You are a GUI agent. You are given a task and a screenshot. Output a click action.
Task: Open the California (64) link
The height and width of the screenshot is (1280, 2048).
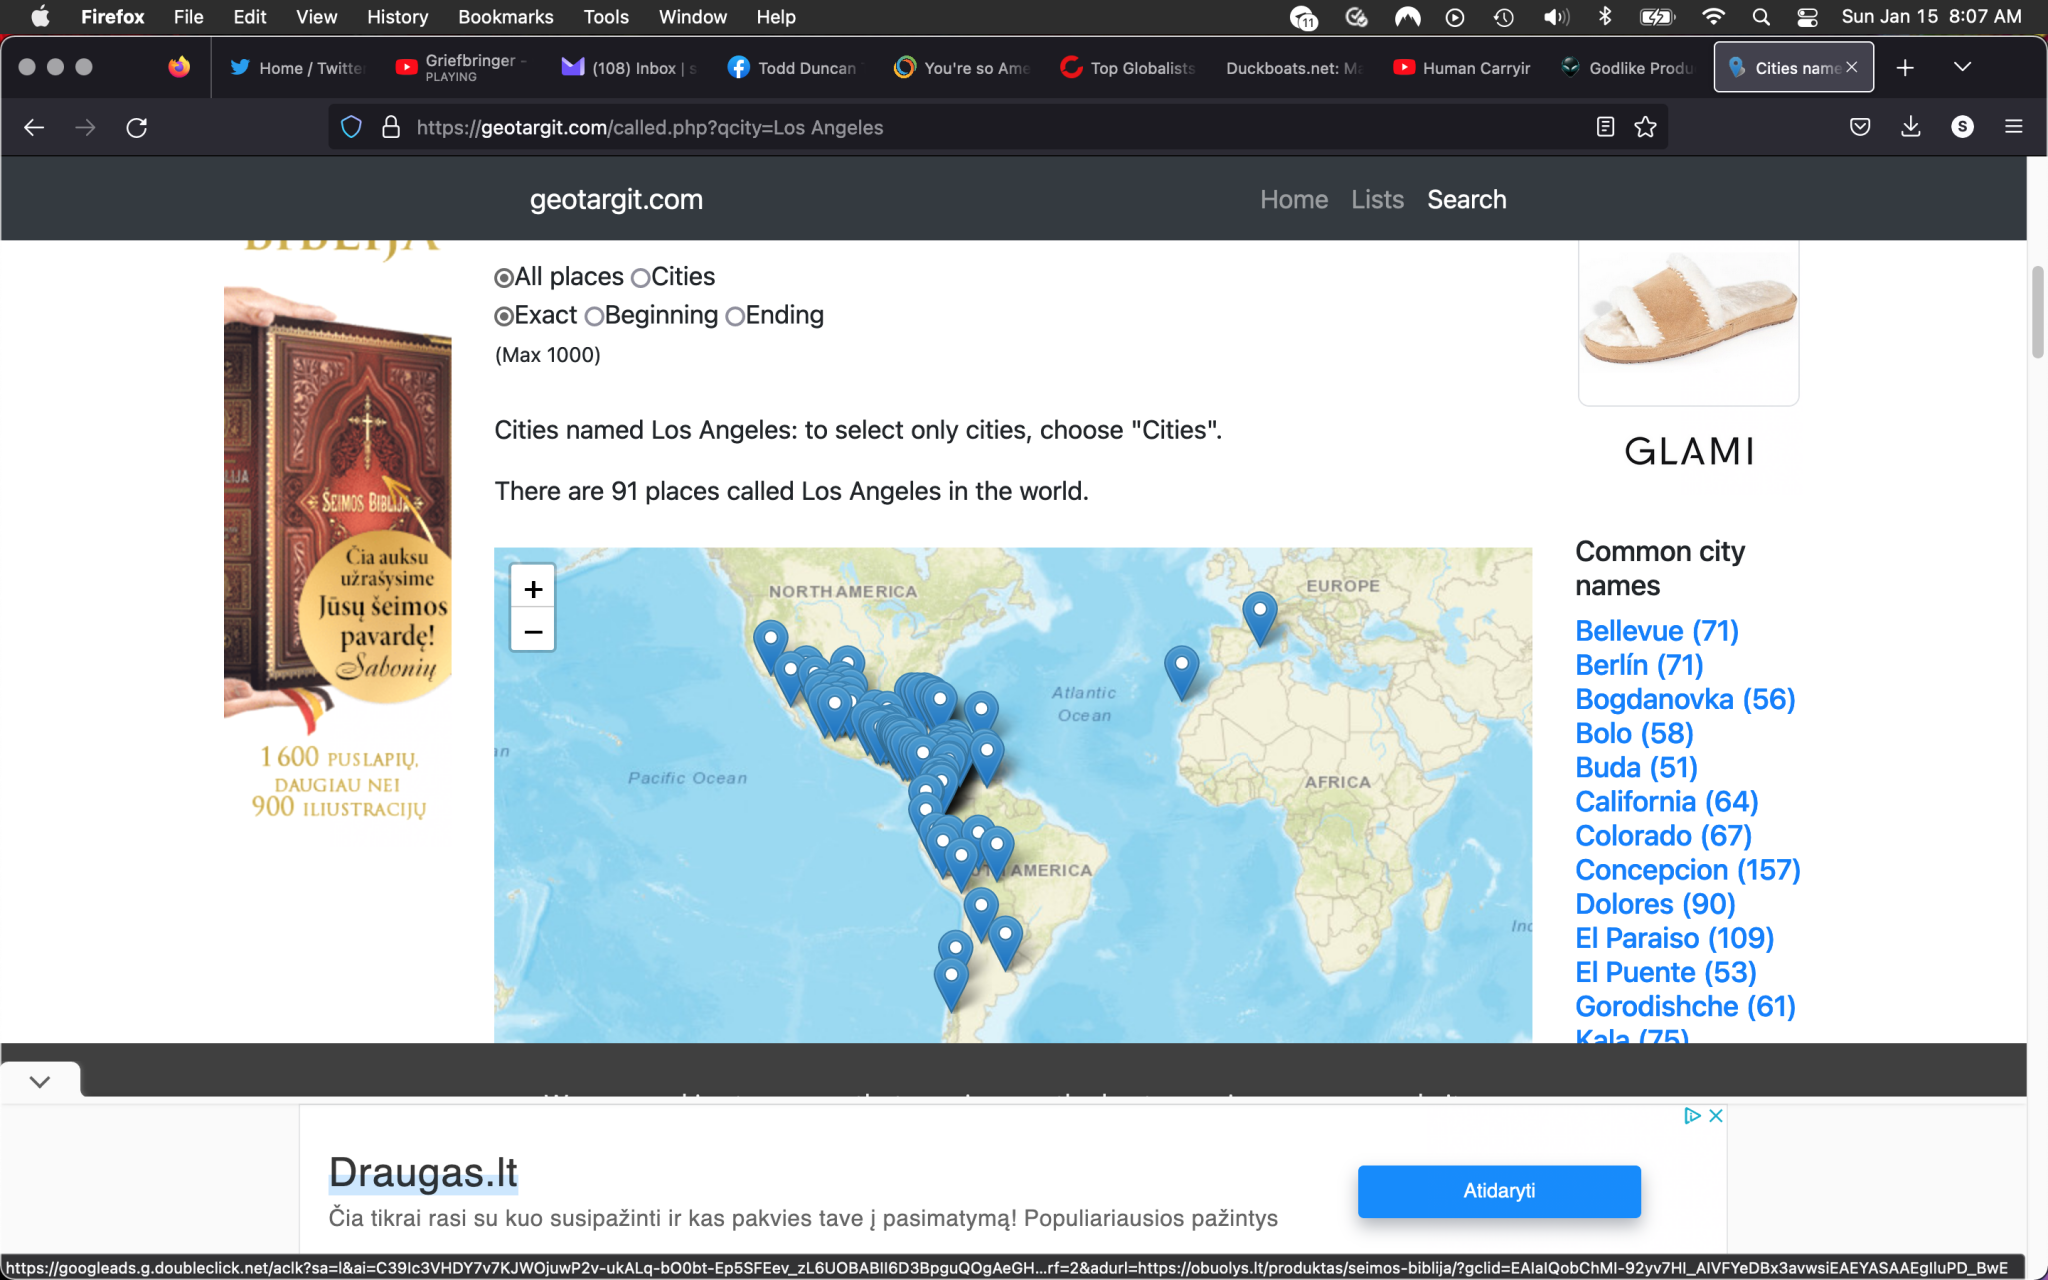point(1666,801)
